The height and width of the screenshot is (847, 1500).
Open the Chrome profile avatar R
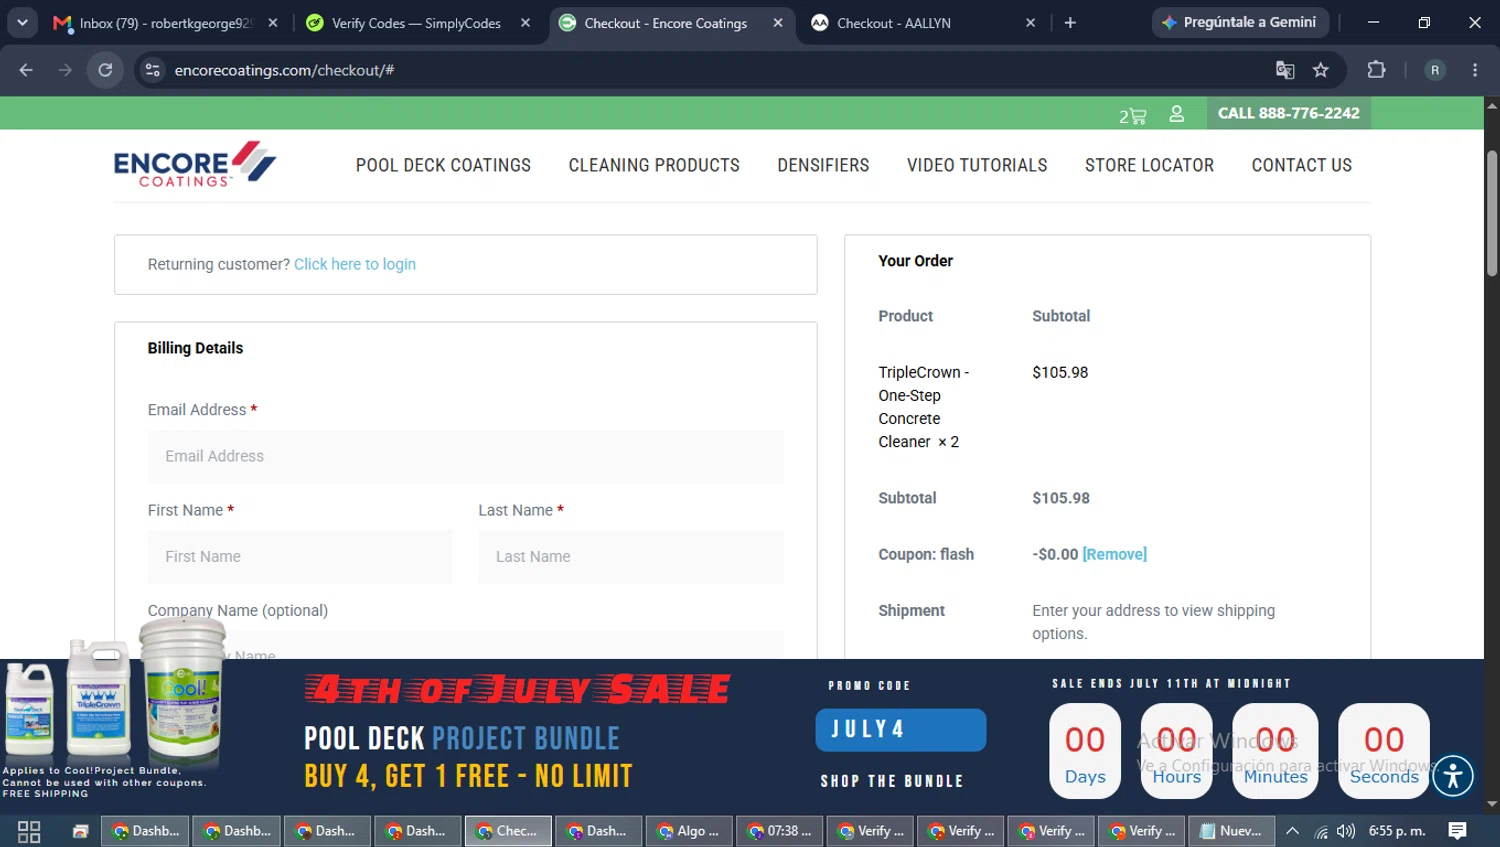1435,70
